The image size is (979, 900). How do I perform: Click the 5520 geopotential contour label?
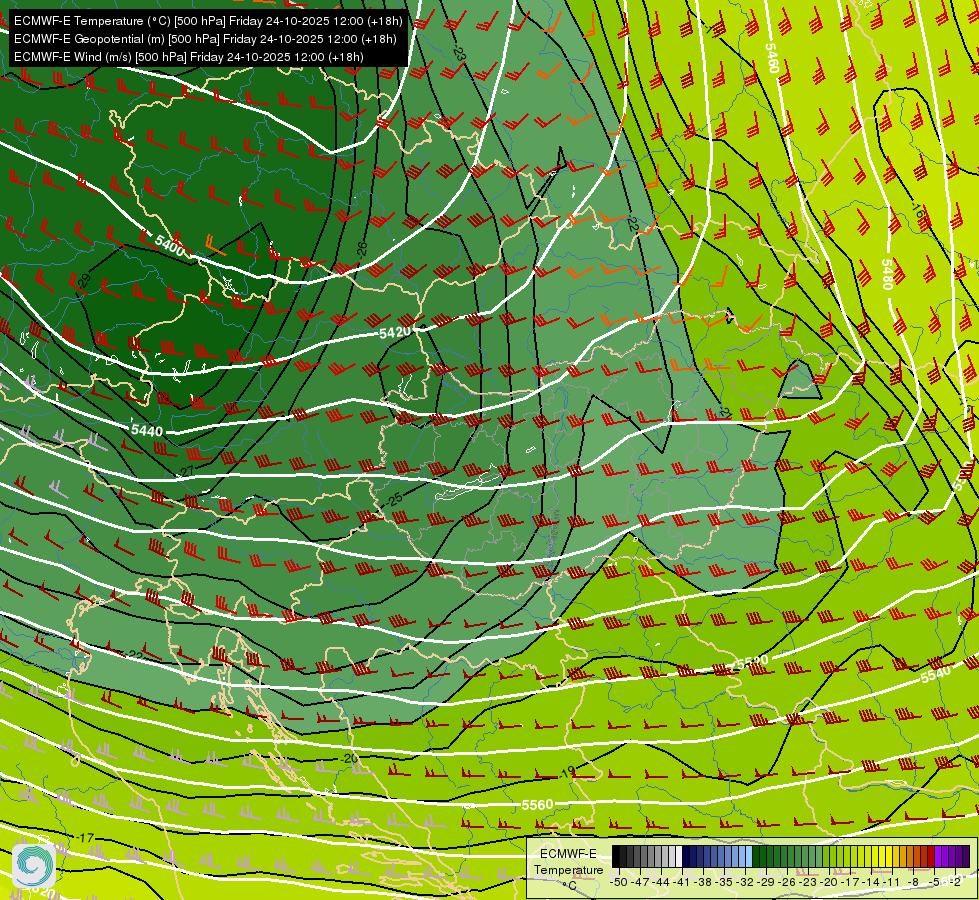tap(752, 663)
